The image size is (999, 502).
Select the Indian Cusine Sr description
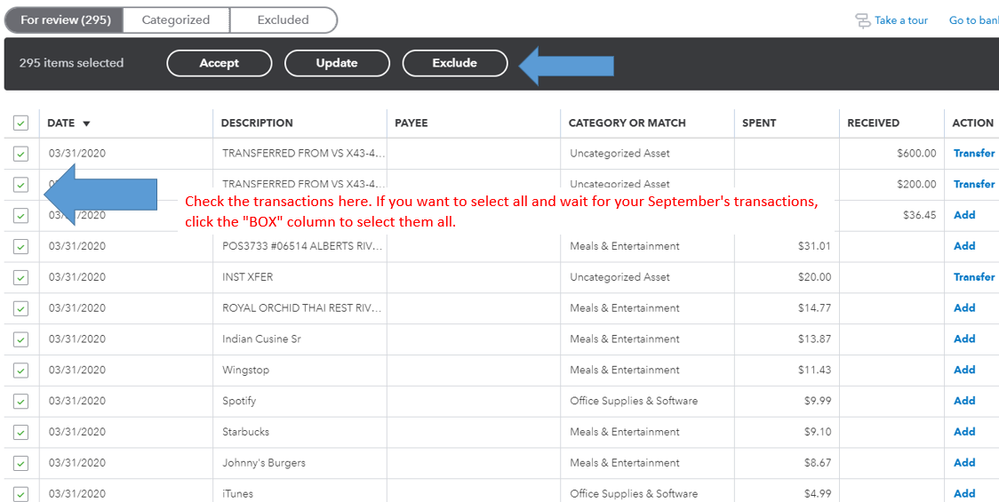261,339
